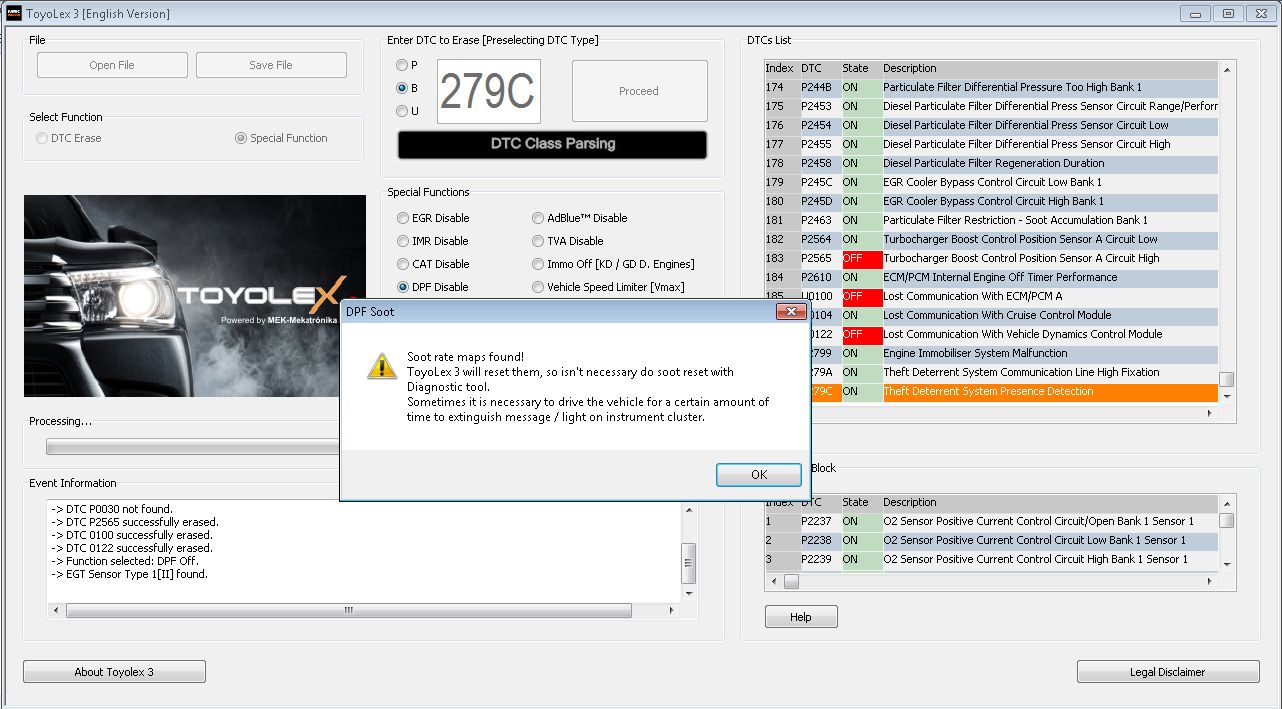The height and width of the screenshot is (709, 1282).
Task: Open the Help button
Action: 800,617
